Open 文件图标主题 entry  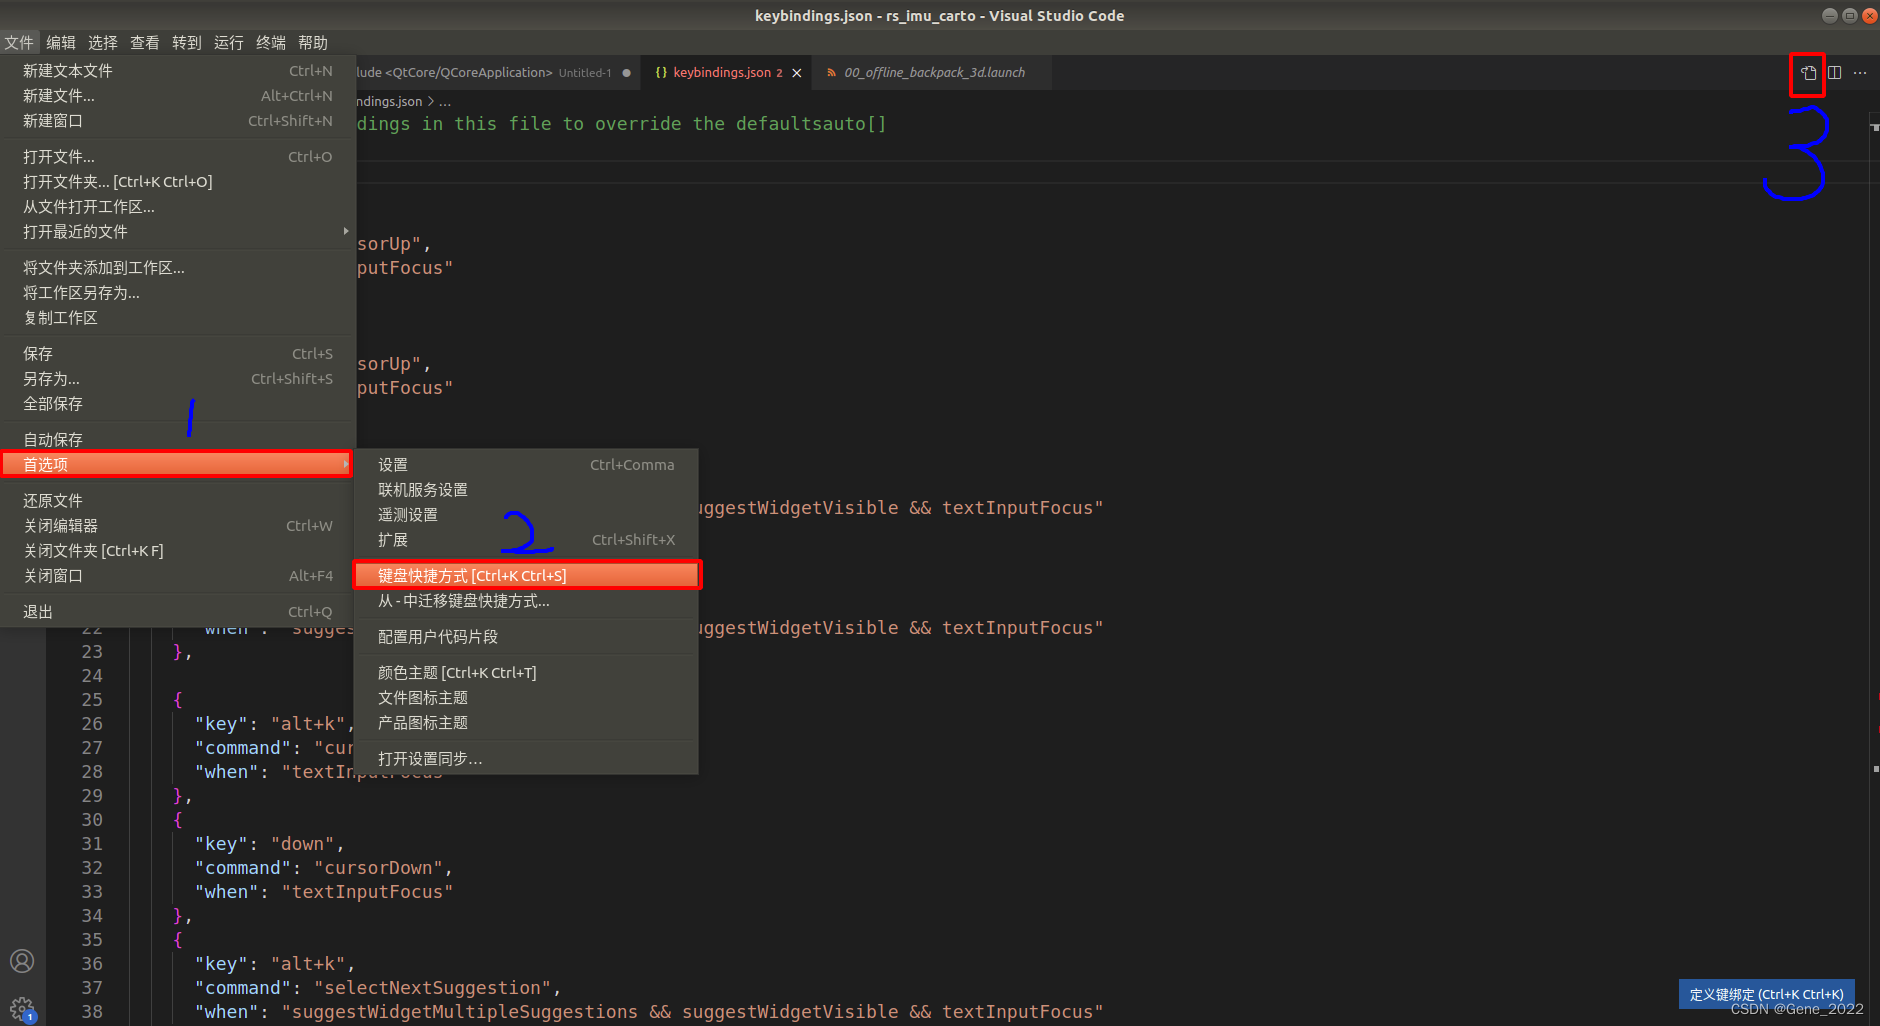(x=526, y=698)
